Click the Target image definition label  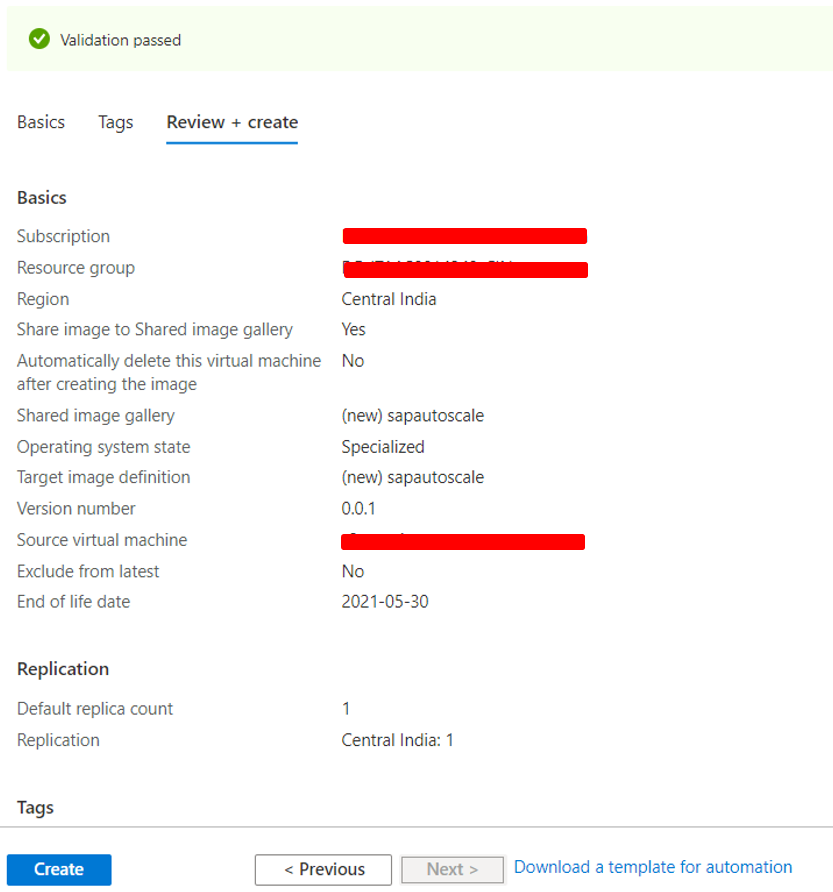(104, 477)
